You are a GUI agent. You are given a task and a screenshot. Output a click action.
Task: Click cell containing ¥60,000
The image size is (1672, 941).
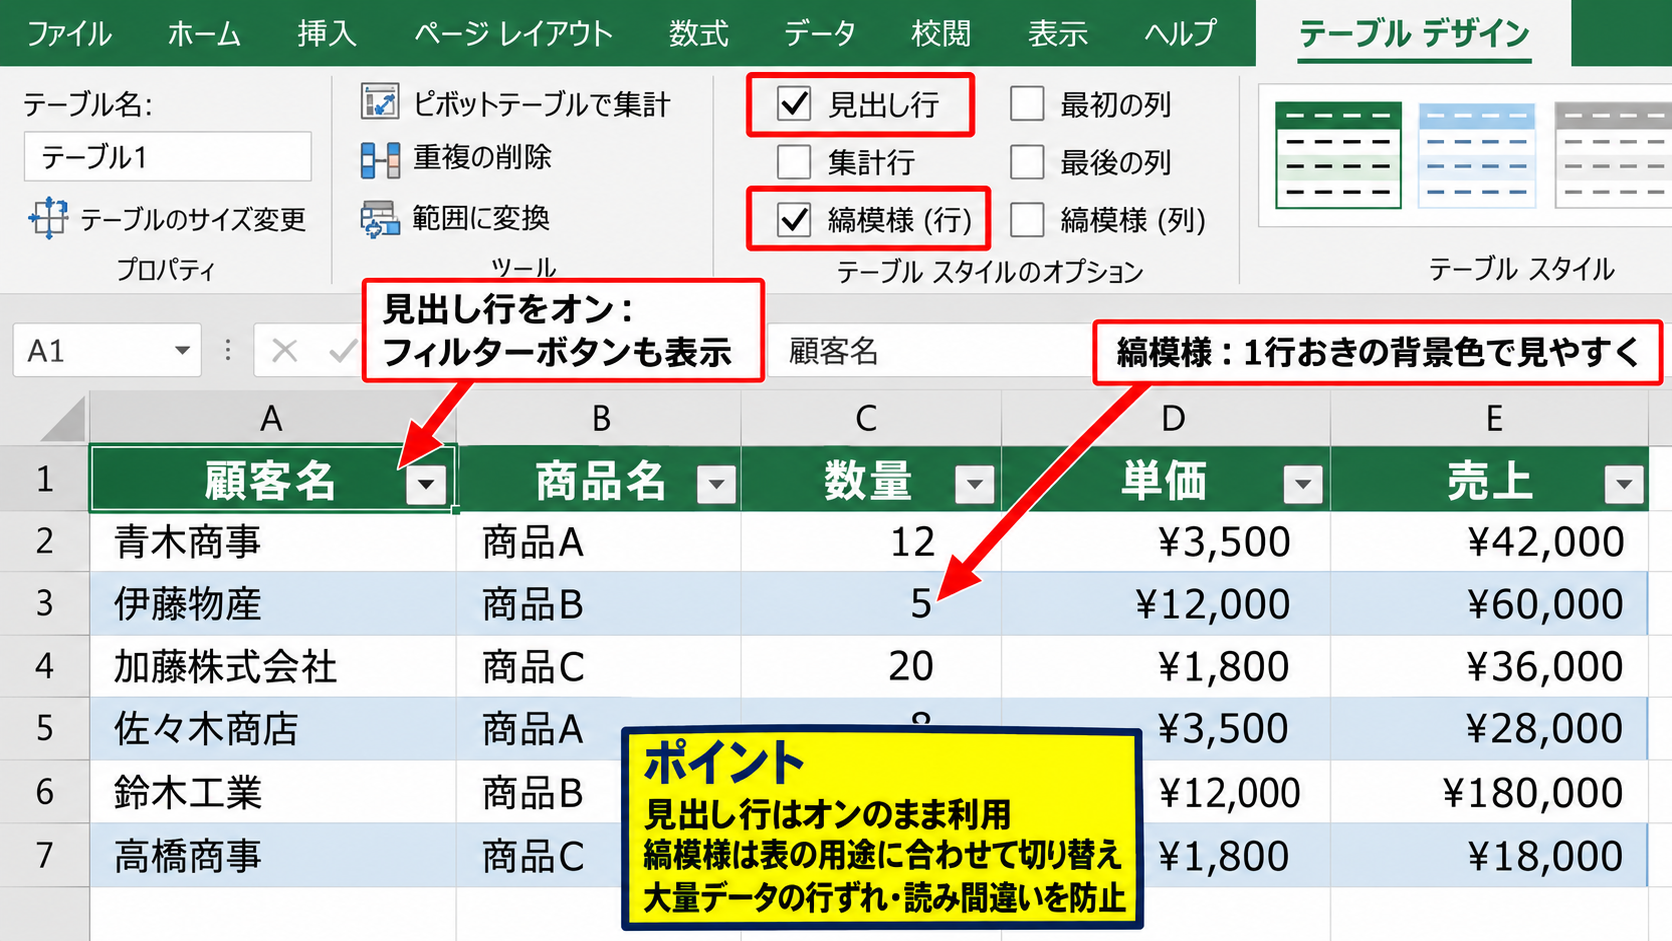[1489, 604]
